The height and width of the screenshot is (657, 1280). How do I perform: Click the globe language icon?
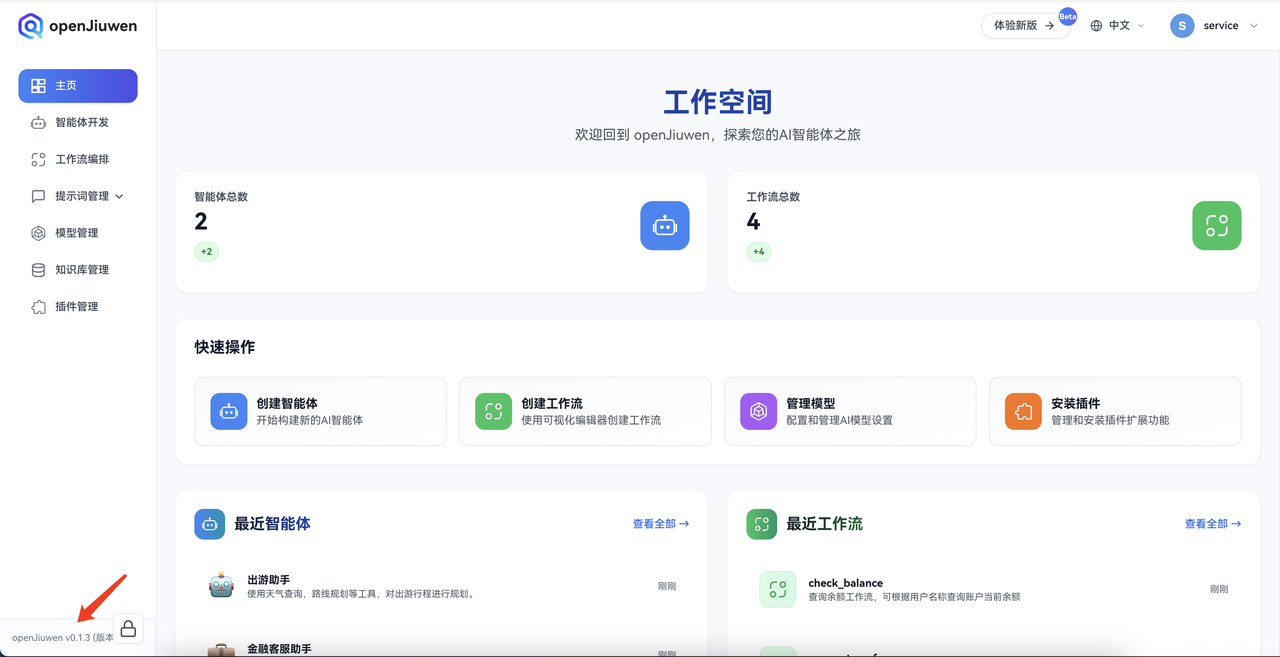click(x=1096, y=26)
